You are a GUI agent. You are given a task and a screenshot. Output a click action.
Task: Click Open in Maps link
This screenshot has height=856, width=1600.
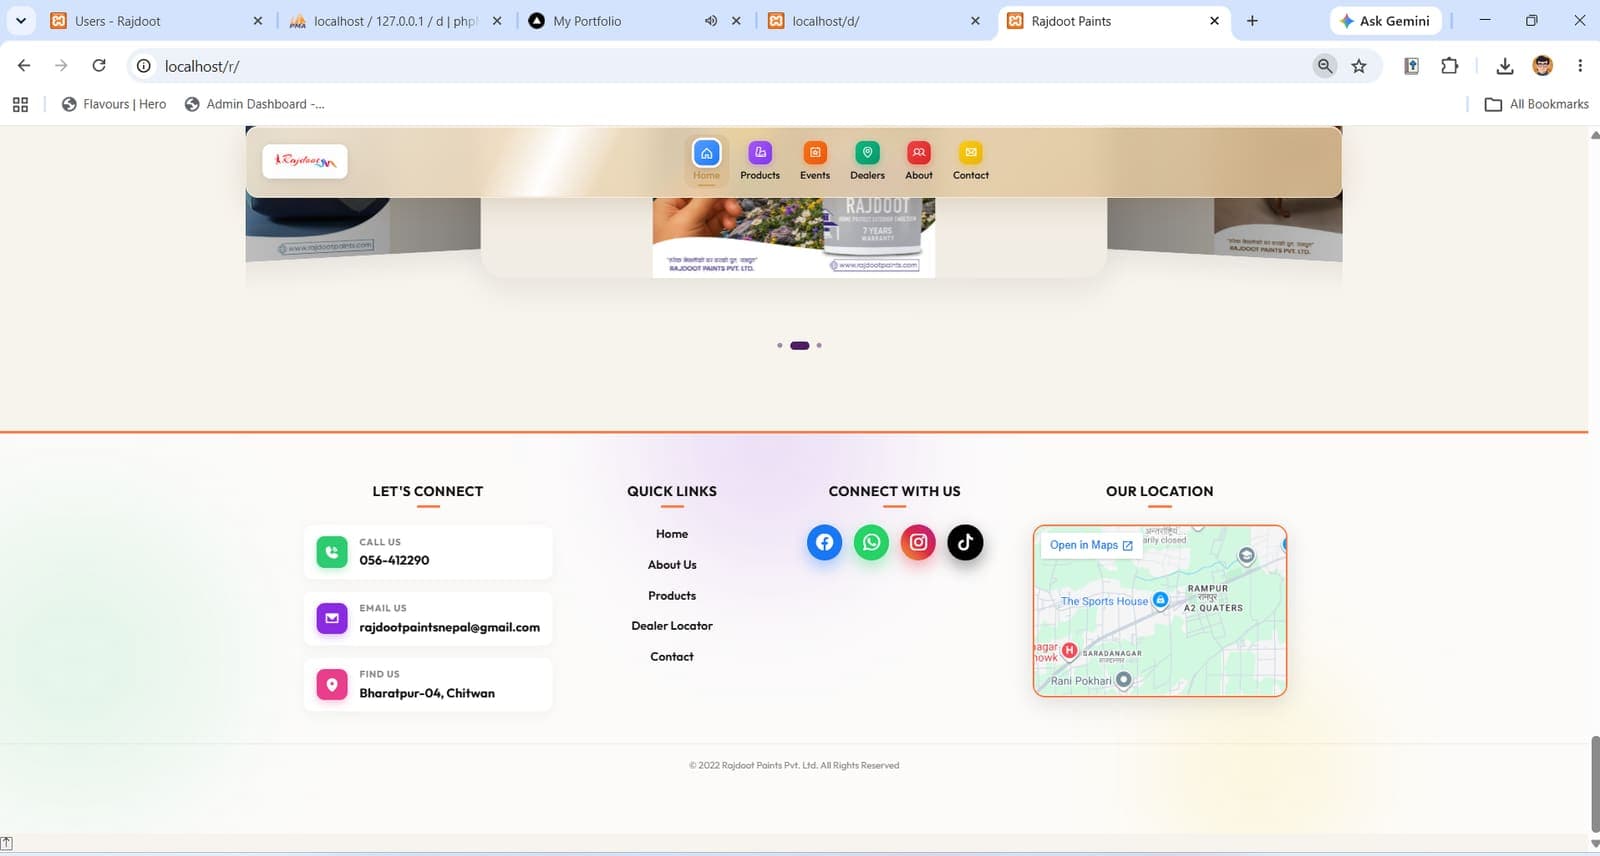1091,545
